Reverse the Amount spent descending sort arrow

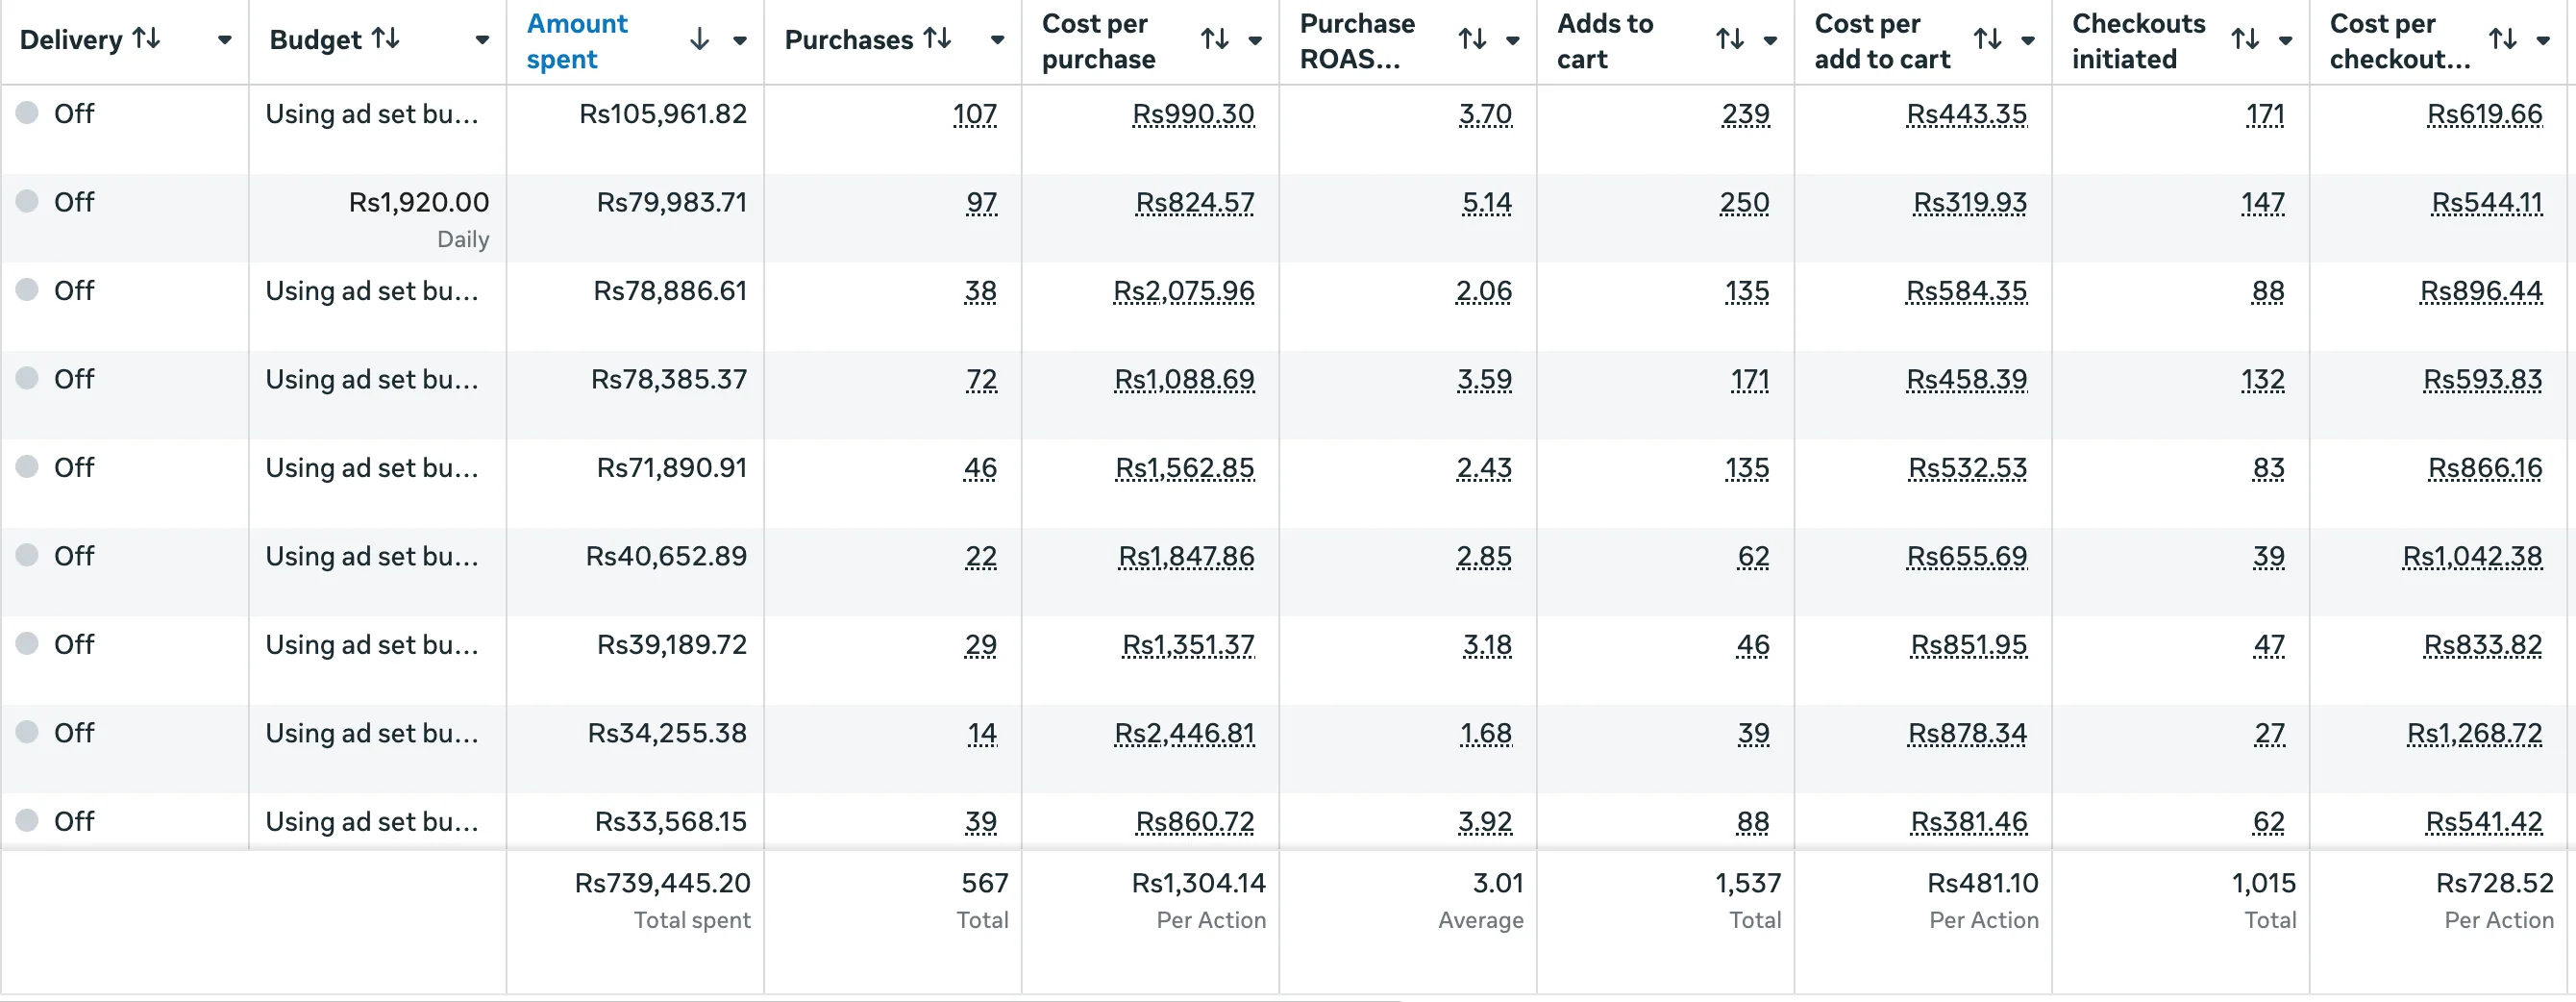pyautogui.click(x=699, y=40)
